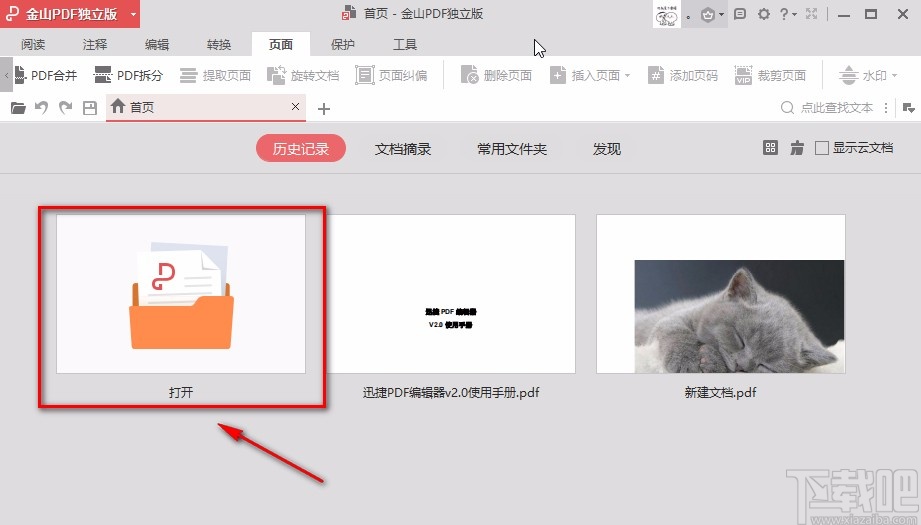Click the 首页 home tab
Screen dimensions: 921x525
pos(206,107)
